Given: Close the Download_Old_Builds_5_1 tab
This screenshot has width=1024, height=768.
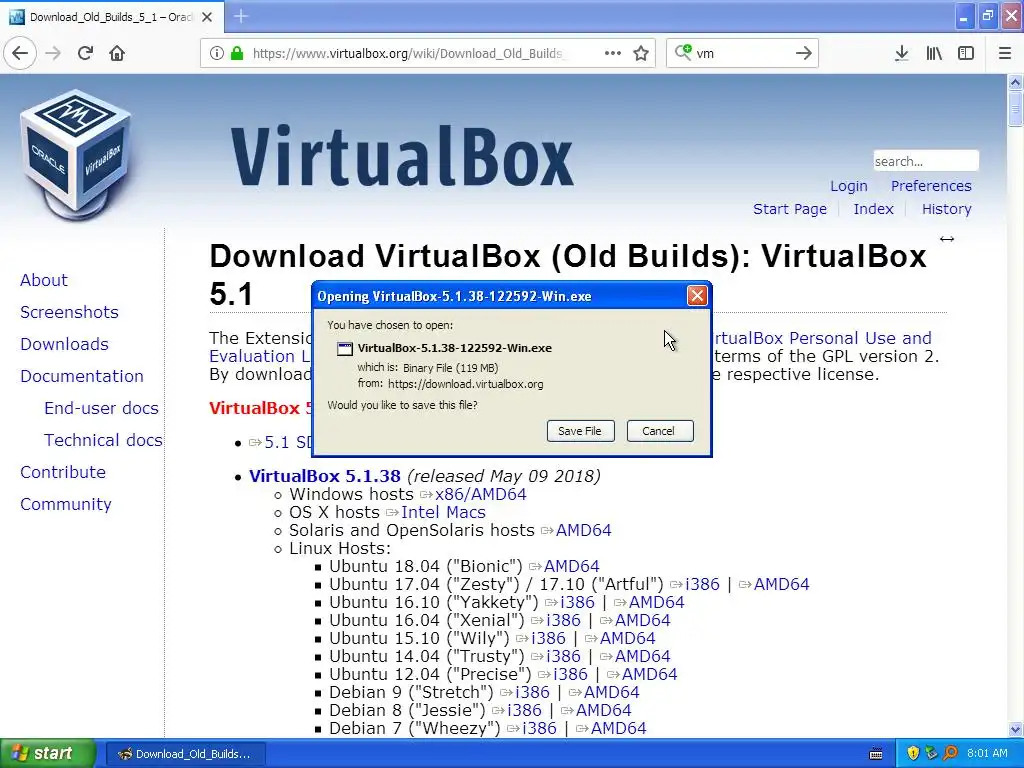Looking at the screenshot, I should point(207,17).
